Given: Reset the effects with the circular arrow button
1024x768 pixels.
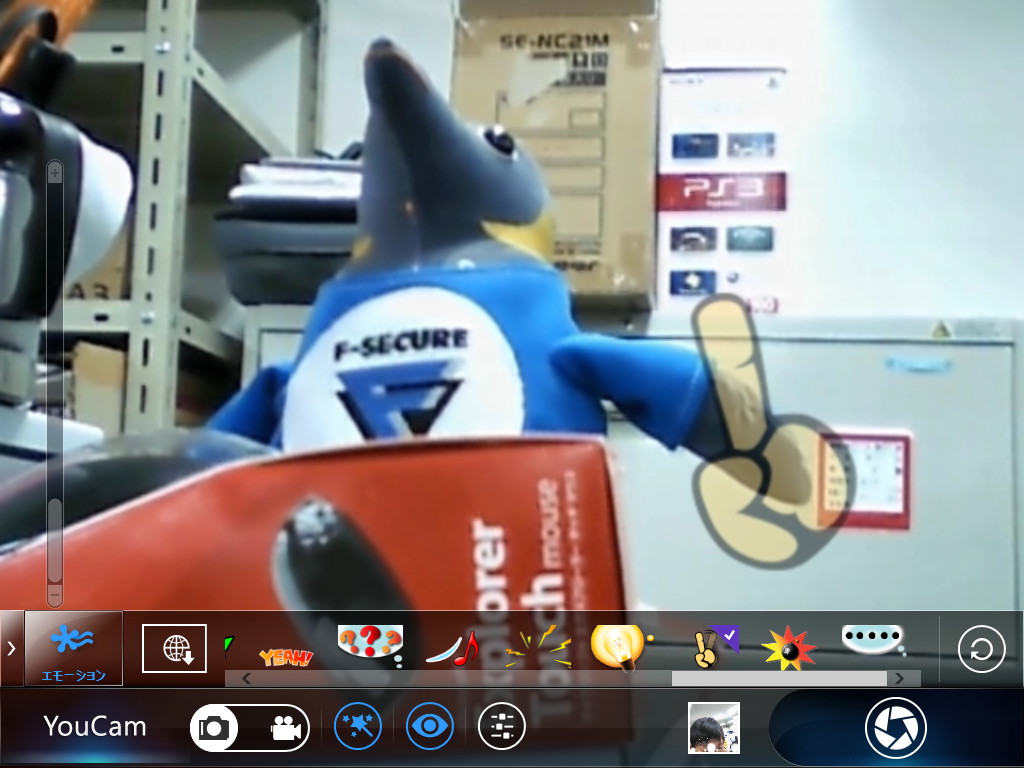Looking at the screenshot, I should click(x=981, y=648).
